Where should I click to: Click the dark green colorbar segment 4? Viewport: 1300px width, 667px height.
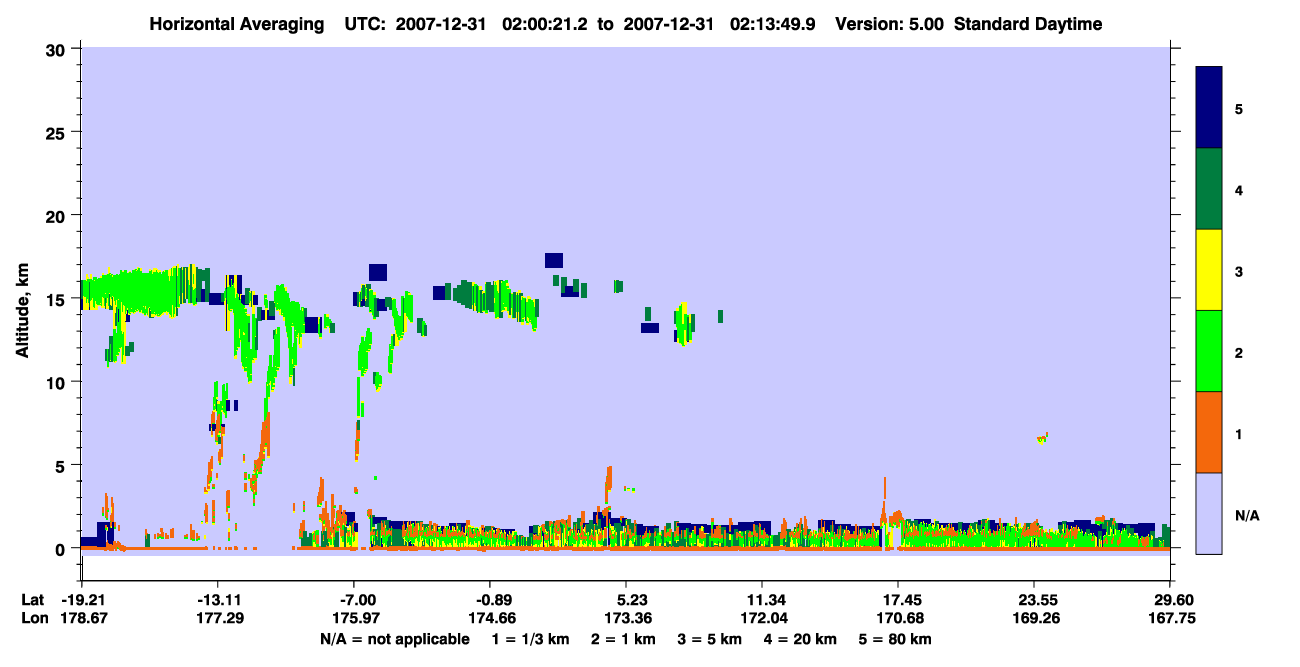click(x=1209, y=189)
